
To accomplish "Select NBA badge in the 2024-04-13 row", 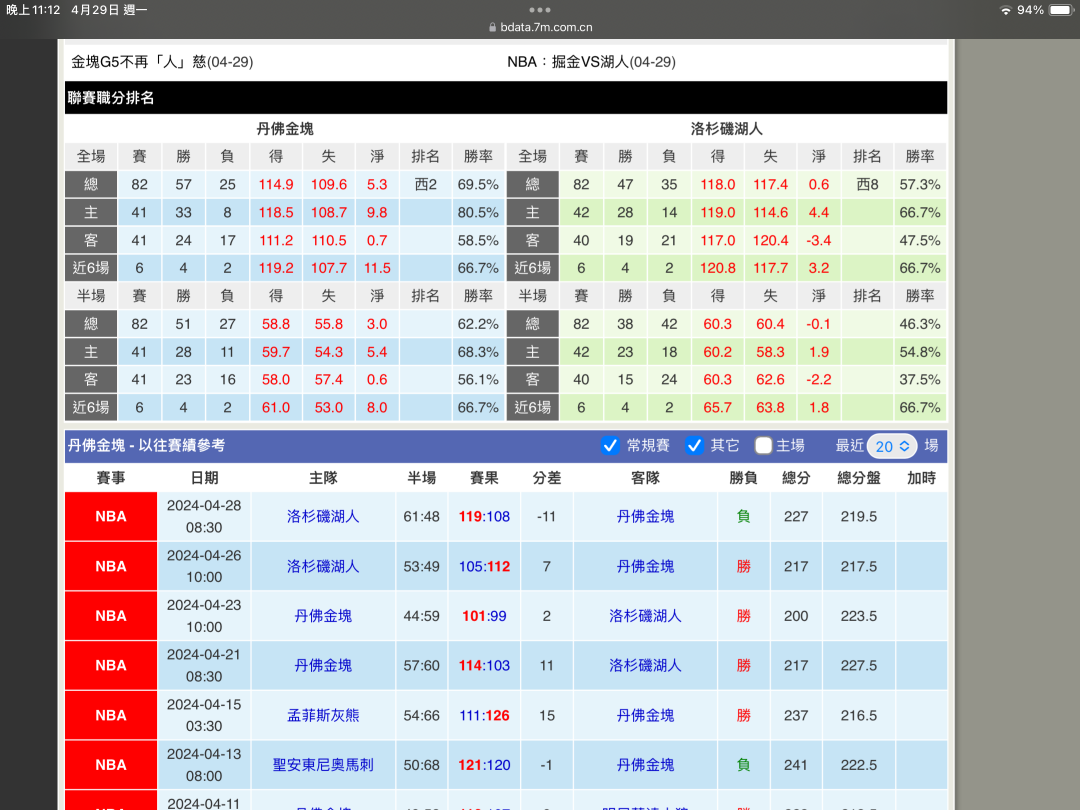I will (111, 765).
